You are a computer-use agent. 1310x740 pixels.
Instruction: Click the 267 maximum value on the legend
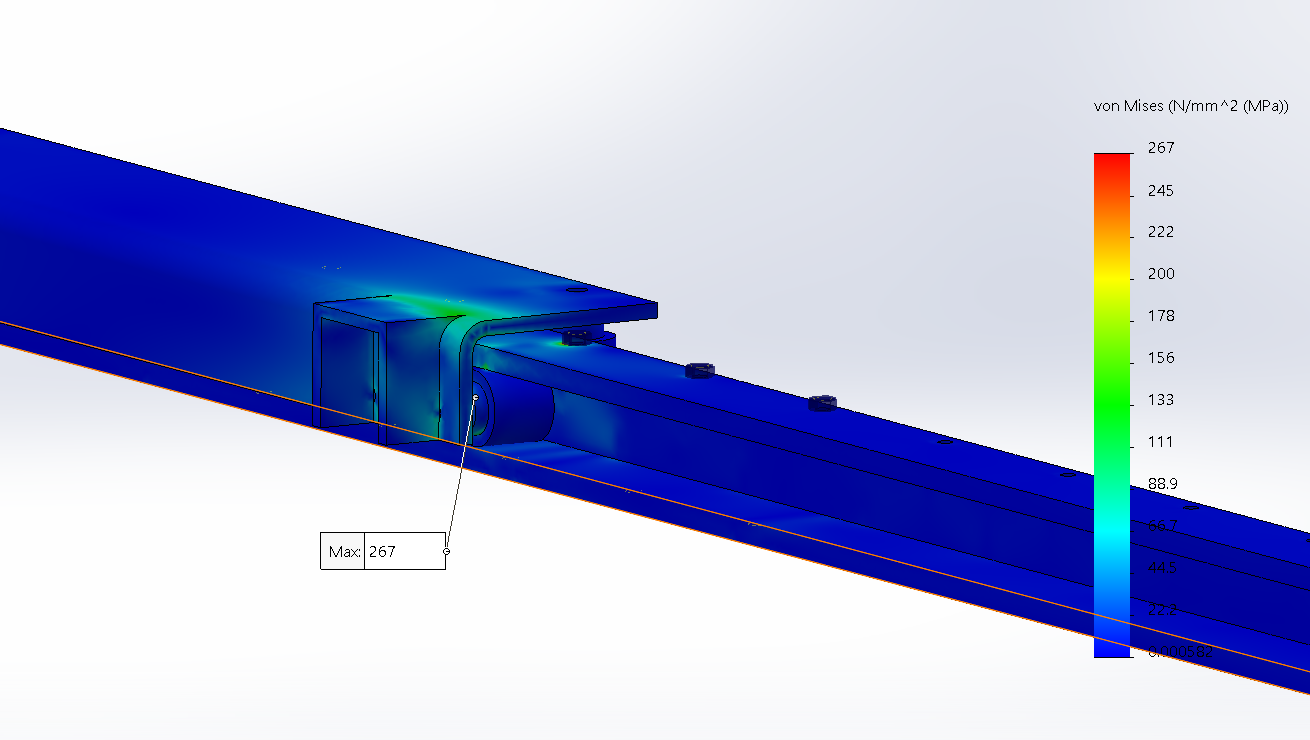pyautogui.click(x=1161, y=148)
